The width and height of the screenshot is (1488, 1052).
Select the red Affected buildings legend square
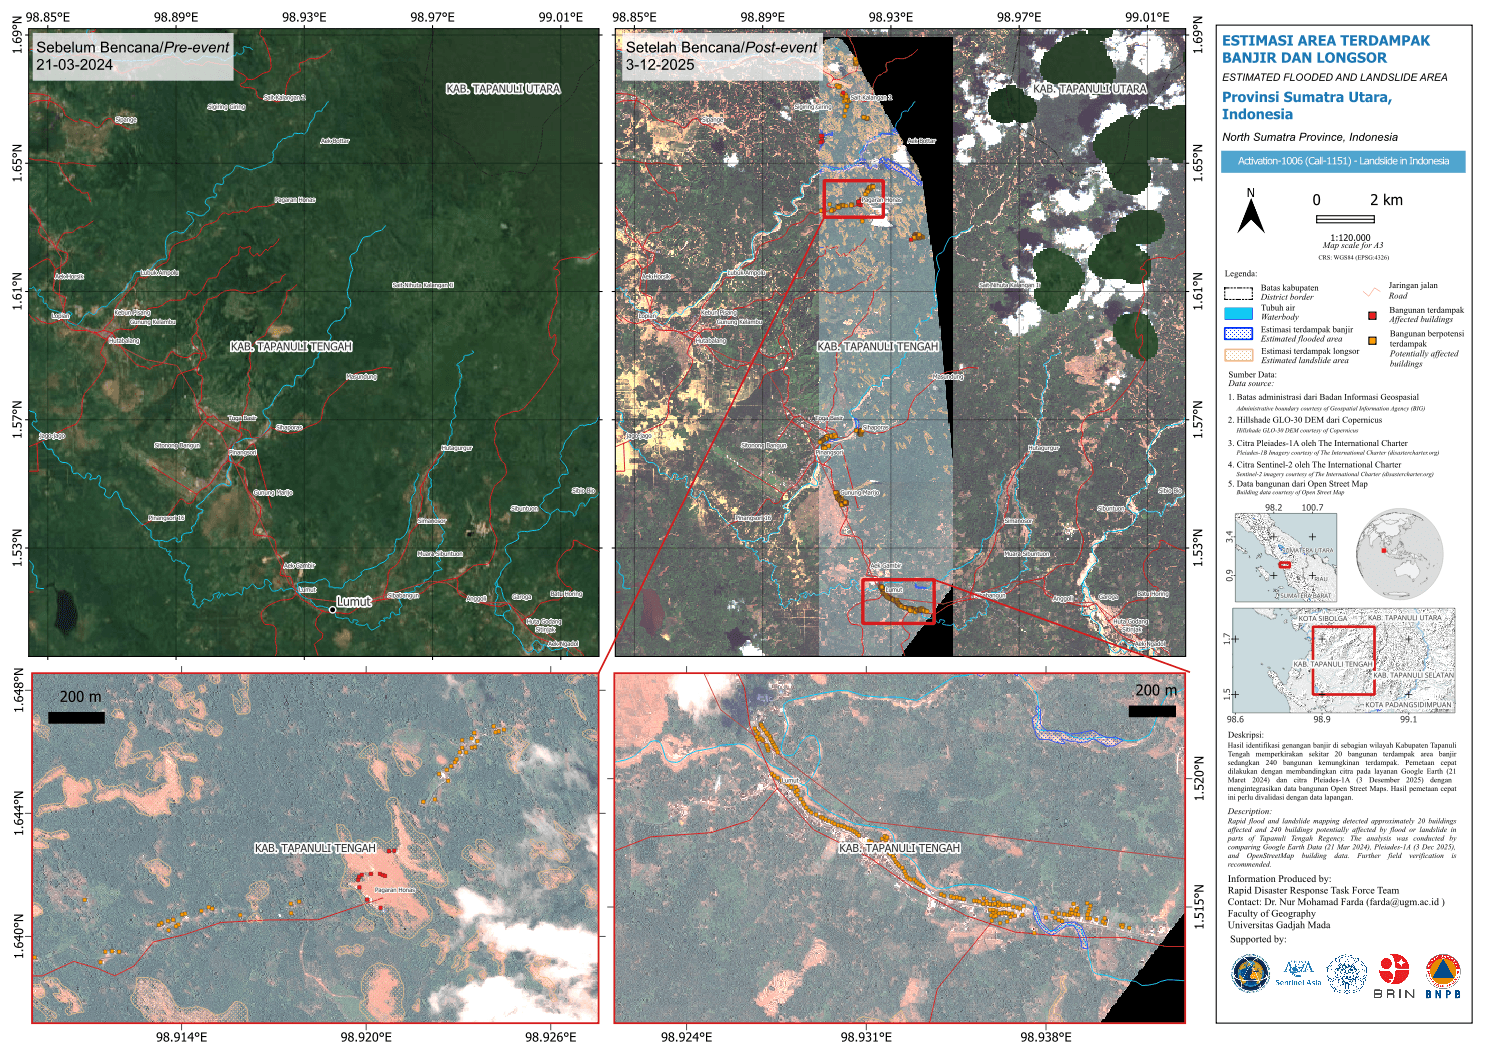pos(1372,315)
